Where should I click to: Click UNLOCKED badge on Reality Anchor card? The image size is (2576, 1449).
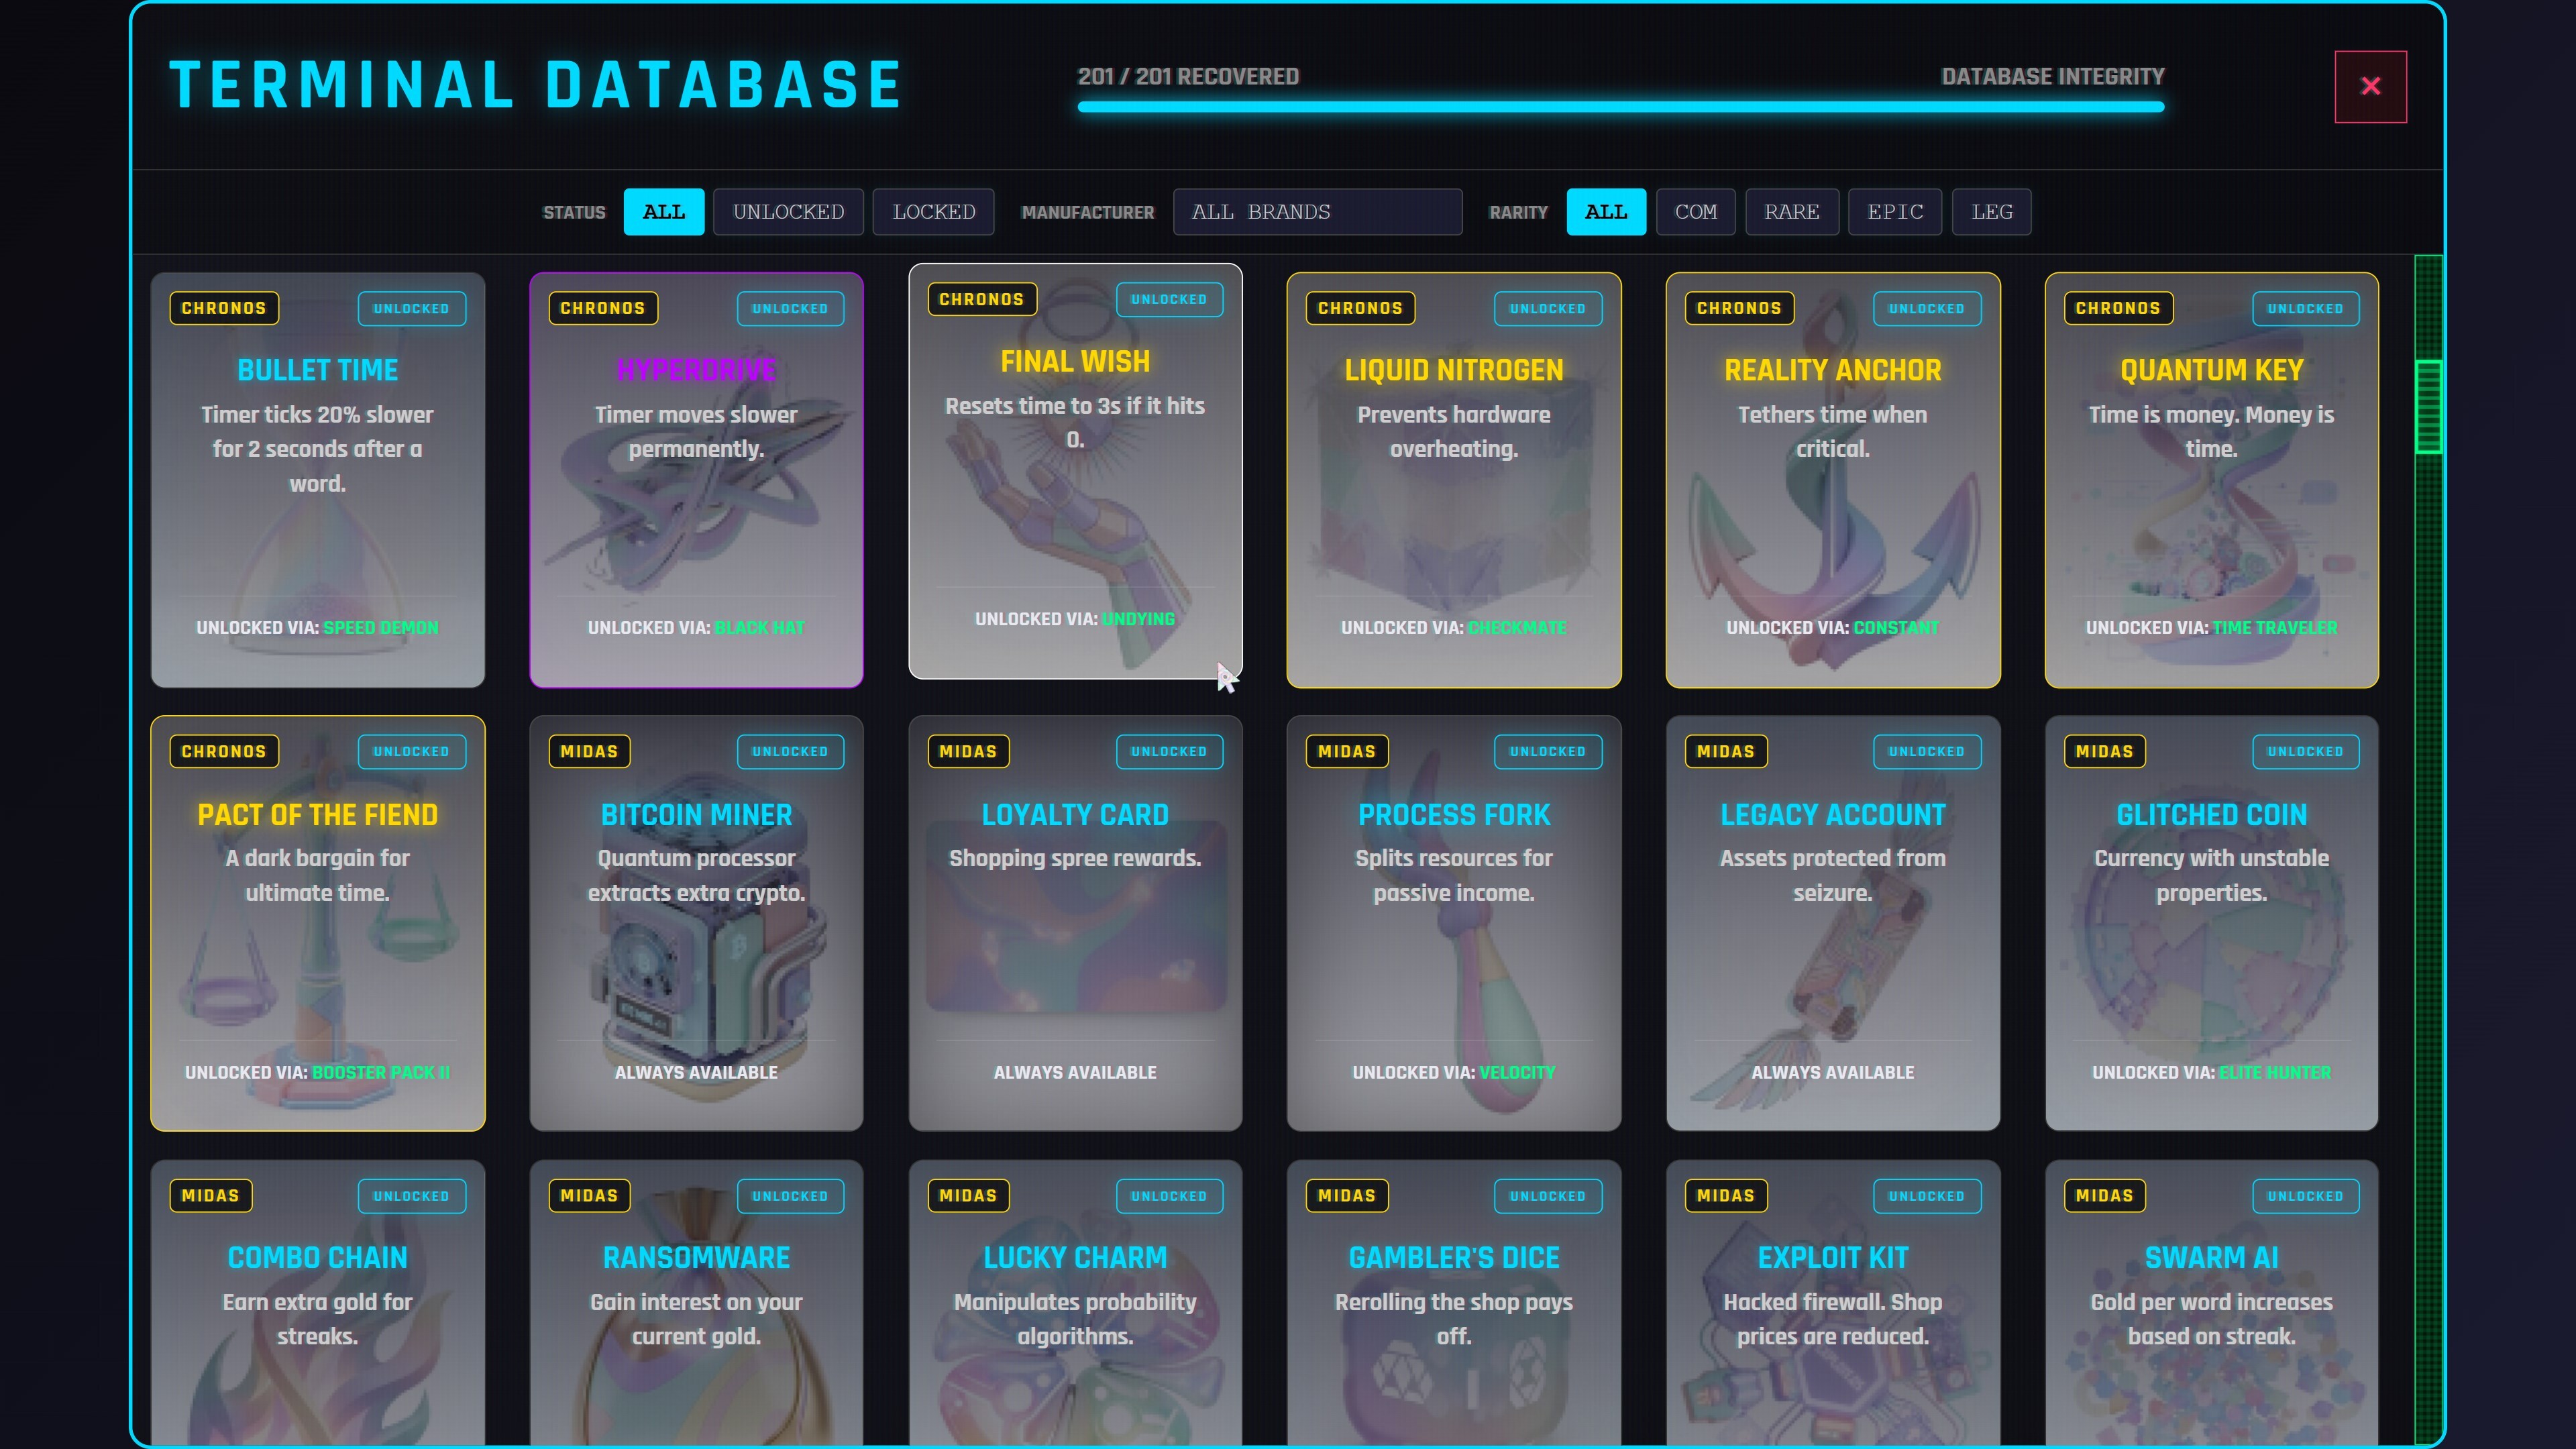point(1926,309)
